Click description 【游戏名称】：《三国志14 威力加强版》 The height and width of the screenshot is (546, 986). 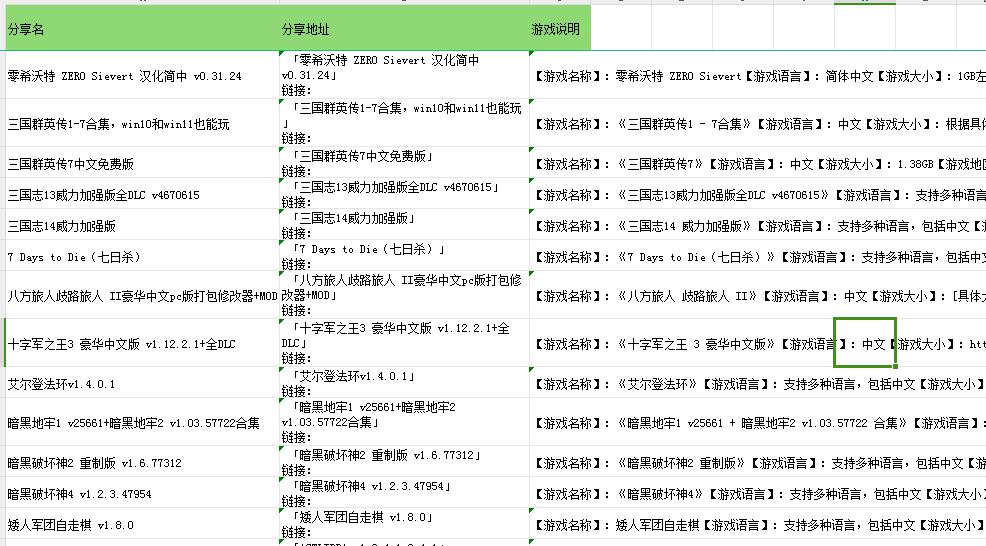[758, 225]
